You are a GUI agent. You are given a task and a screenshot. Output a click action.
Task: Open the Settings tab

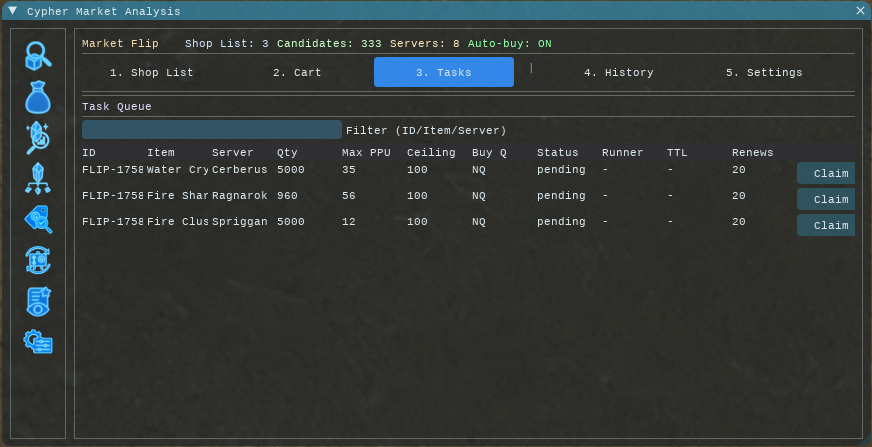click(x=764, y=73)
